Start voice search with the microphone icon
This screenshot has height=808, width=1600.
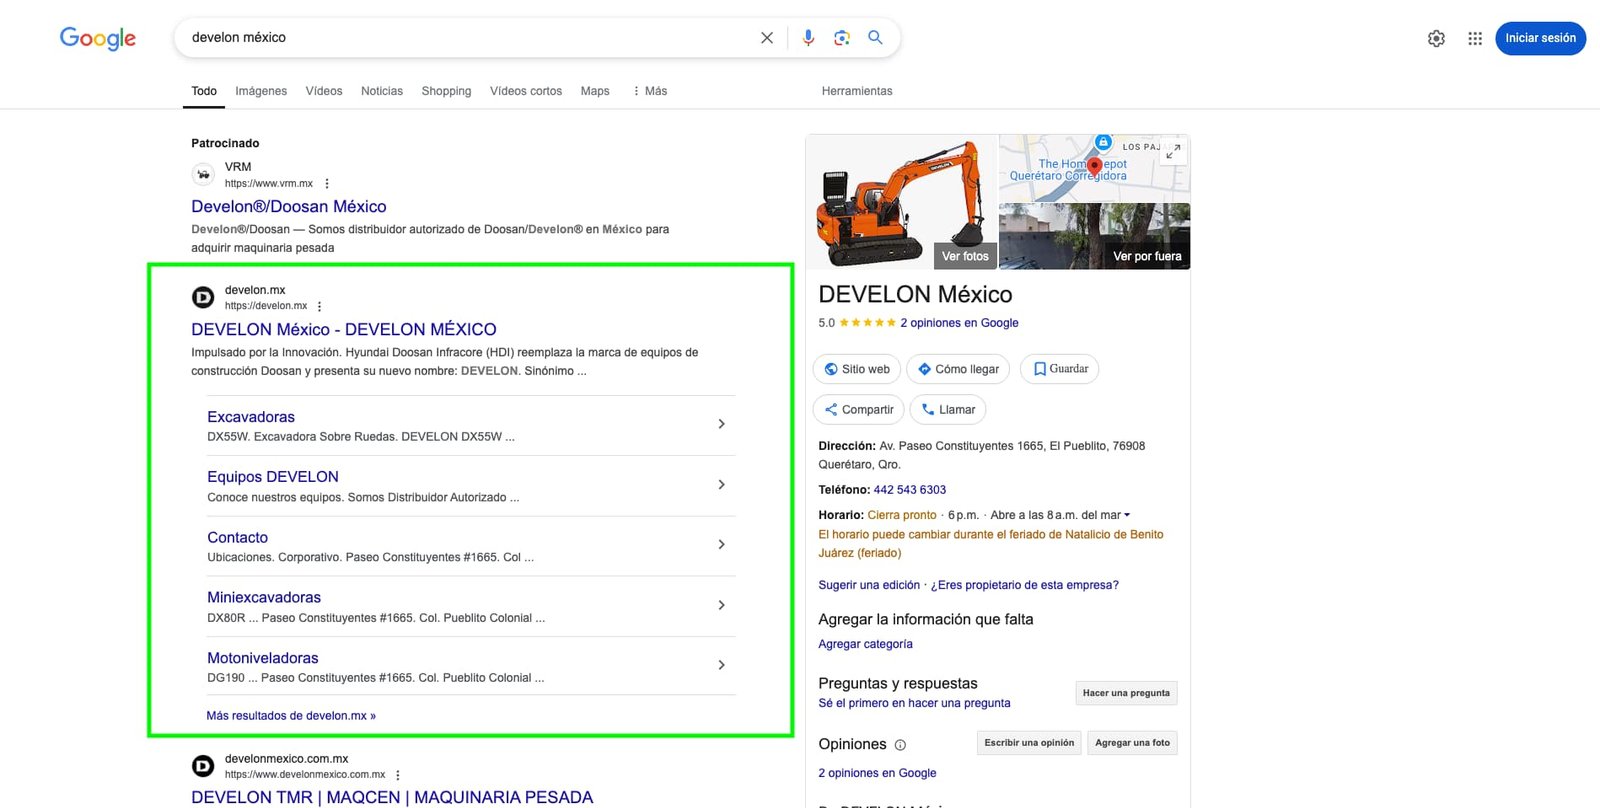(x=808, y=38)
